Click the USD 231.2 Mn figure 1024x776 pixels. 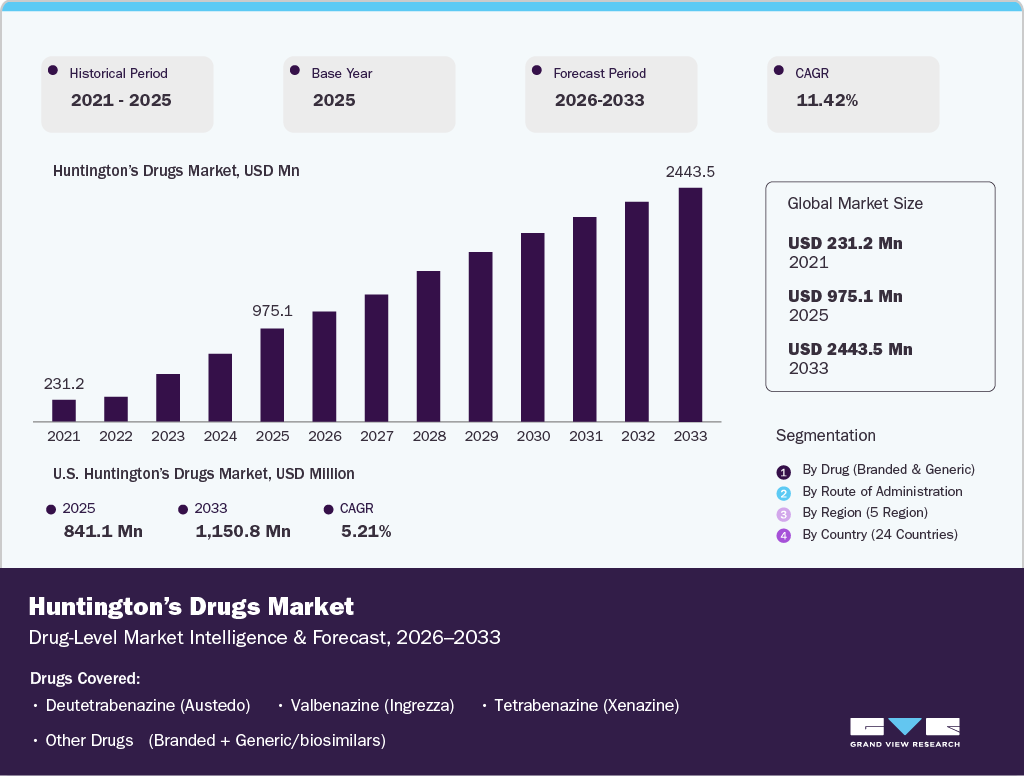[845, 243]
